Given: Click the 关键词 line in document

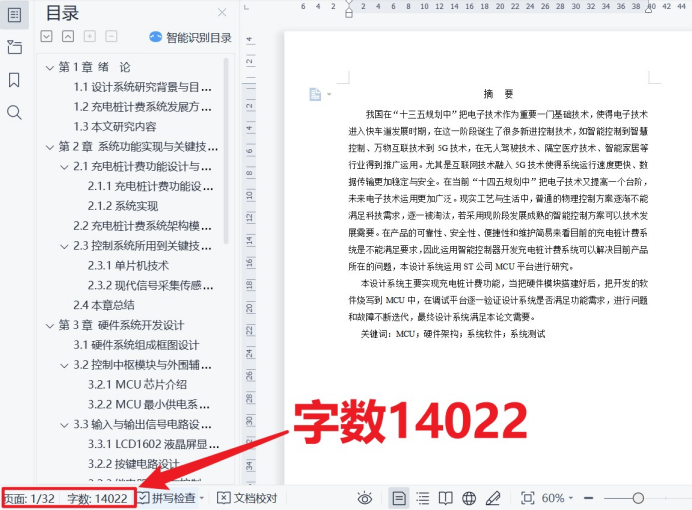Looking at the screenshot, I should click(453, 334).
